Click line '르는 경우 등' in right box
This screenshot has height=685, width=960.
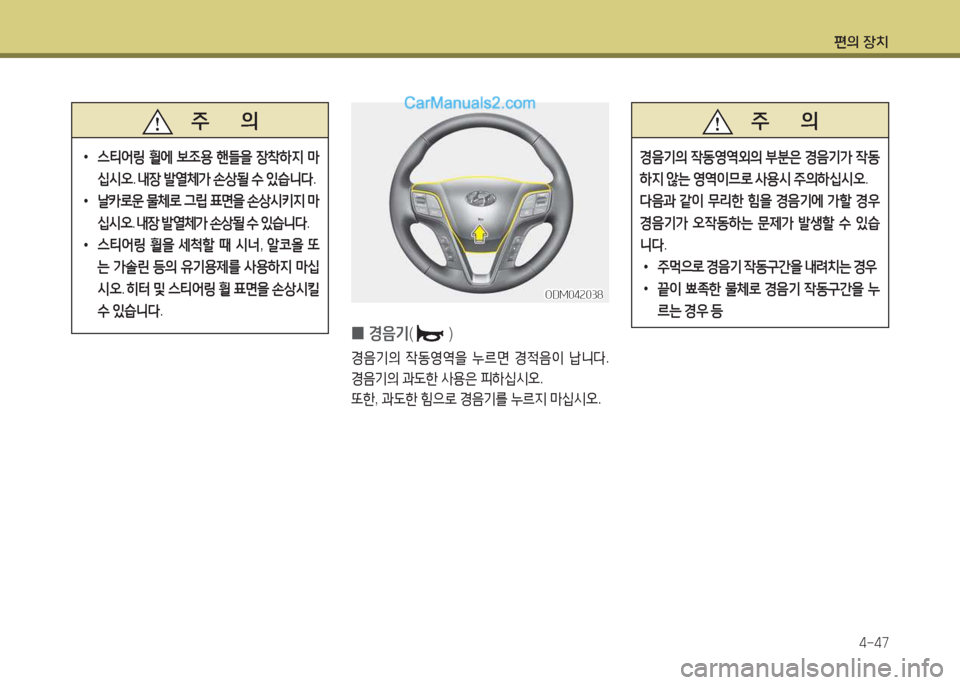(690, 311)
